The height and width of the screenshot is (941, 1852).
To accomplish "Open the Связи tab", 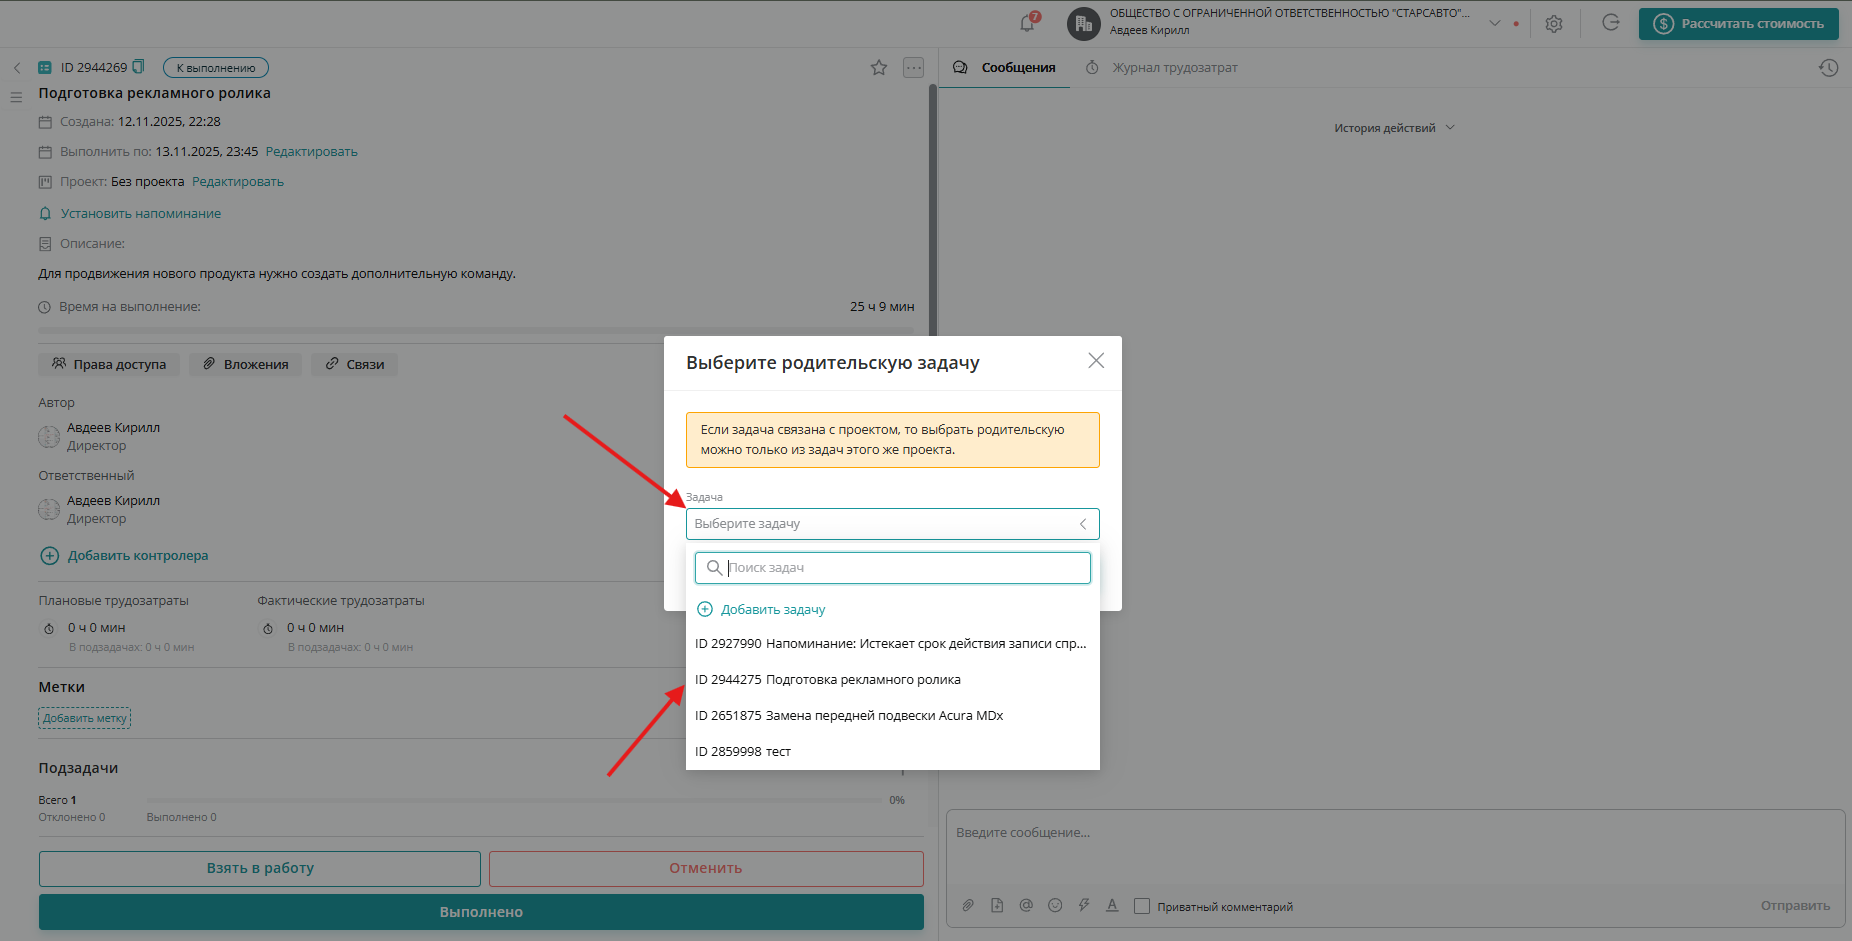I will [355, 364].
